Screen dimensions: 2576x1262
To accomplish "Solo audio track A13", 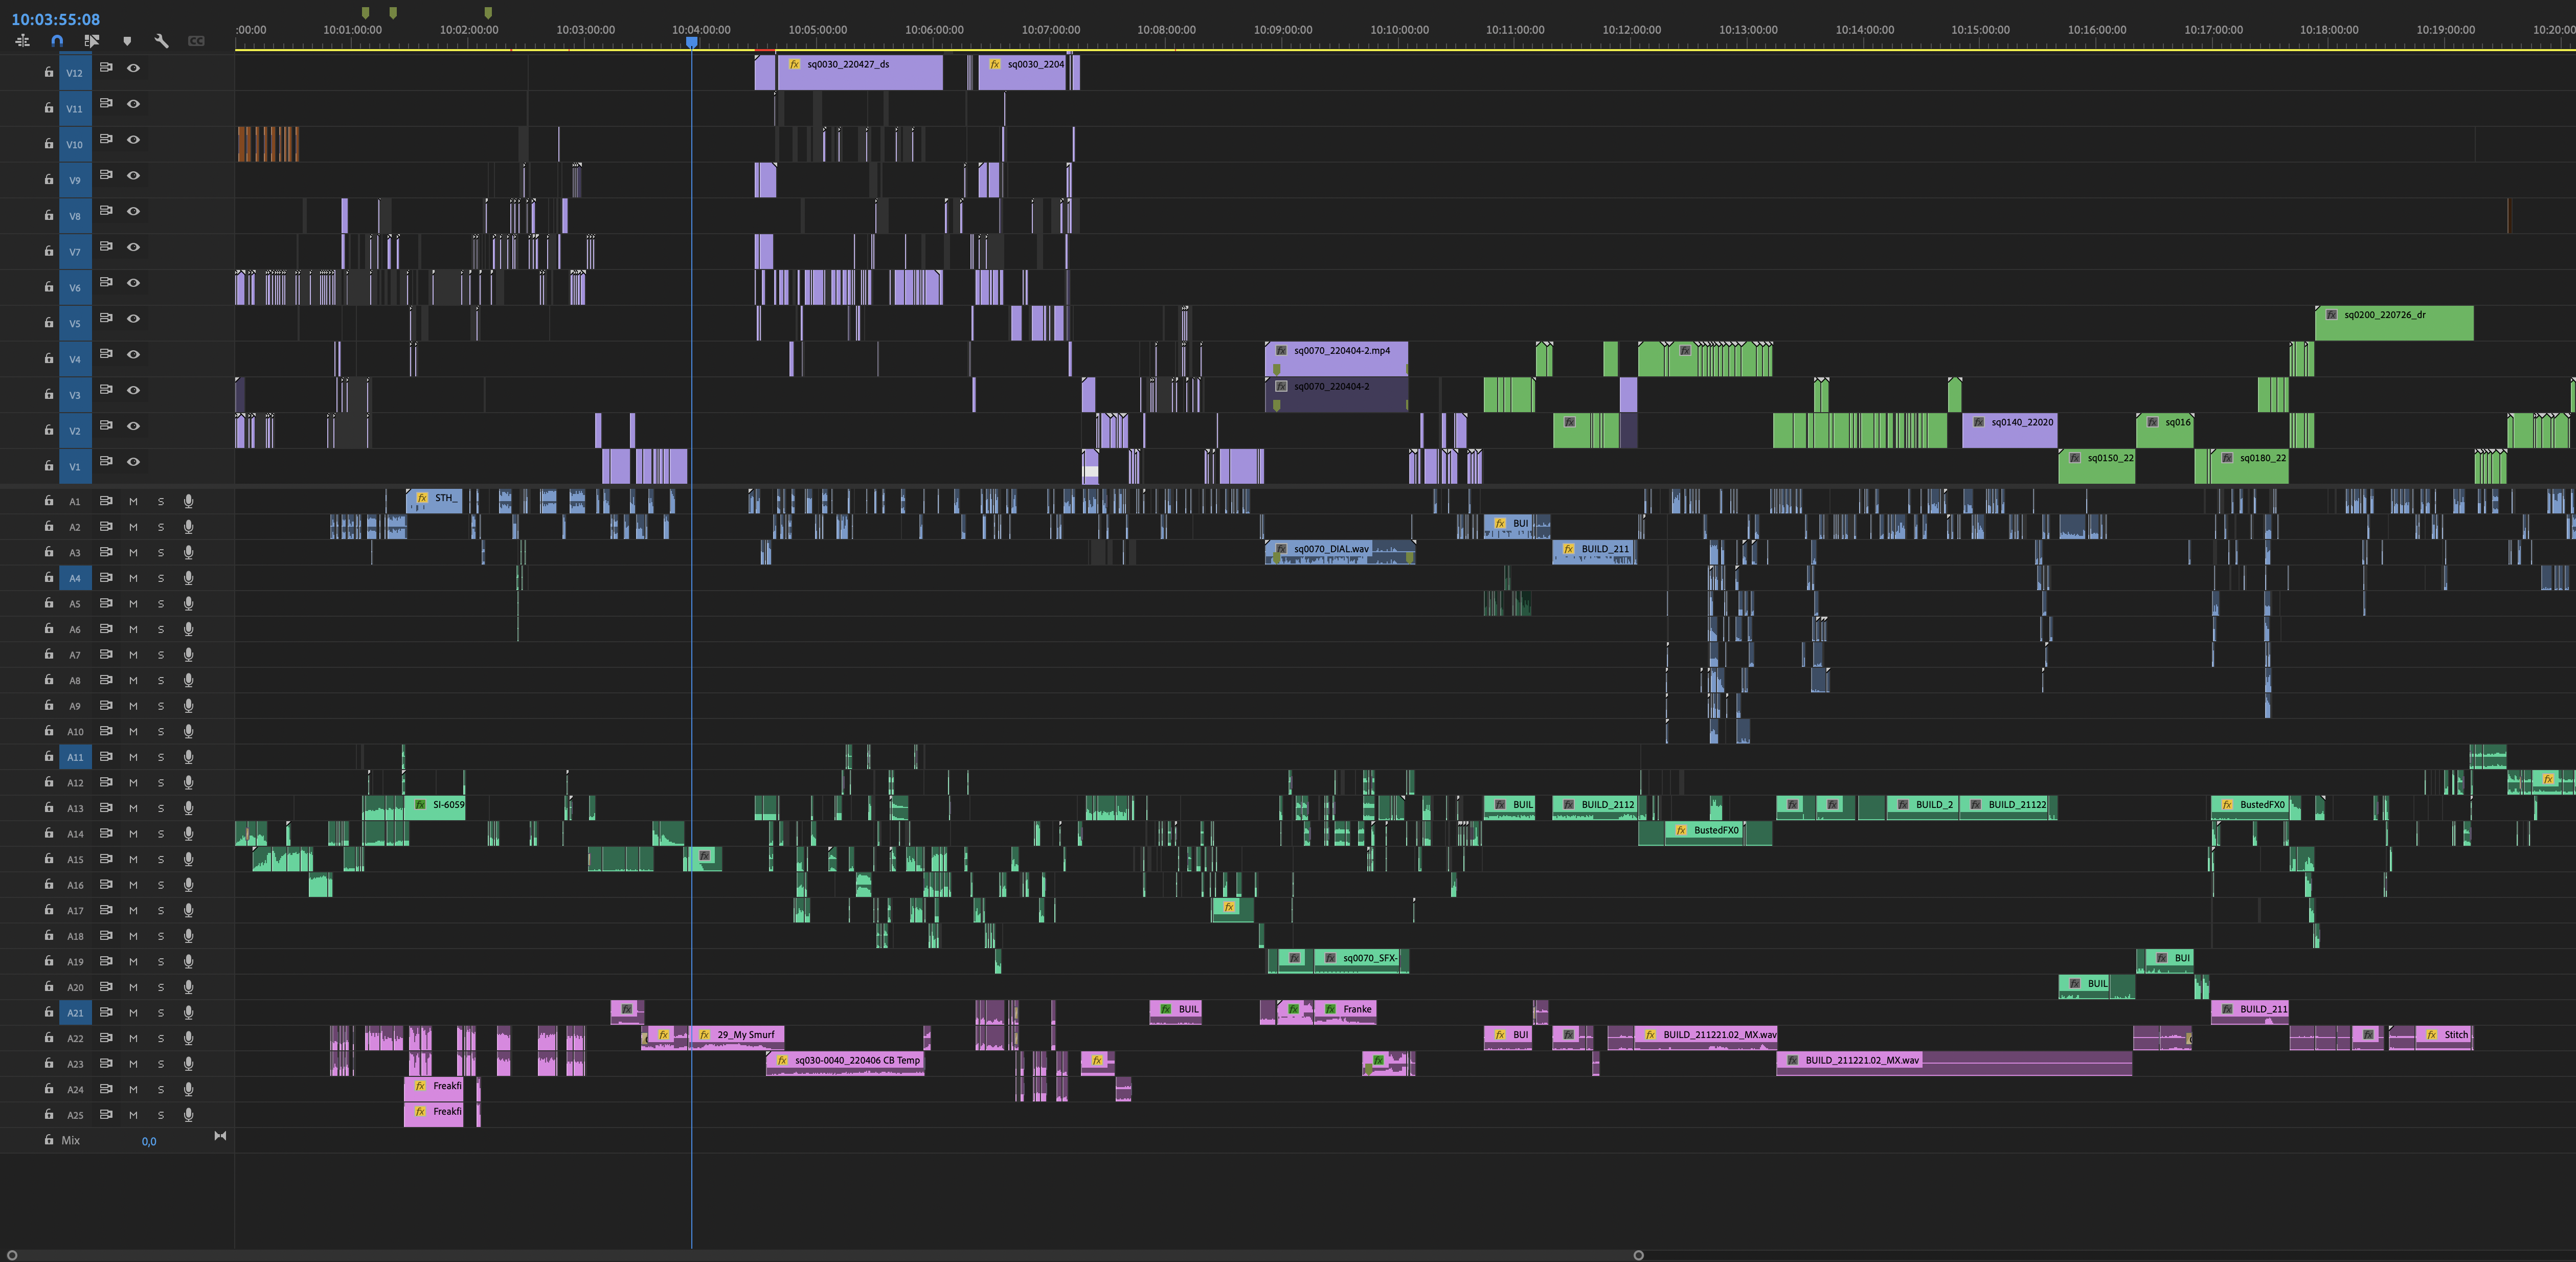I will [x=160, y=808].
